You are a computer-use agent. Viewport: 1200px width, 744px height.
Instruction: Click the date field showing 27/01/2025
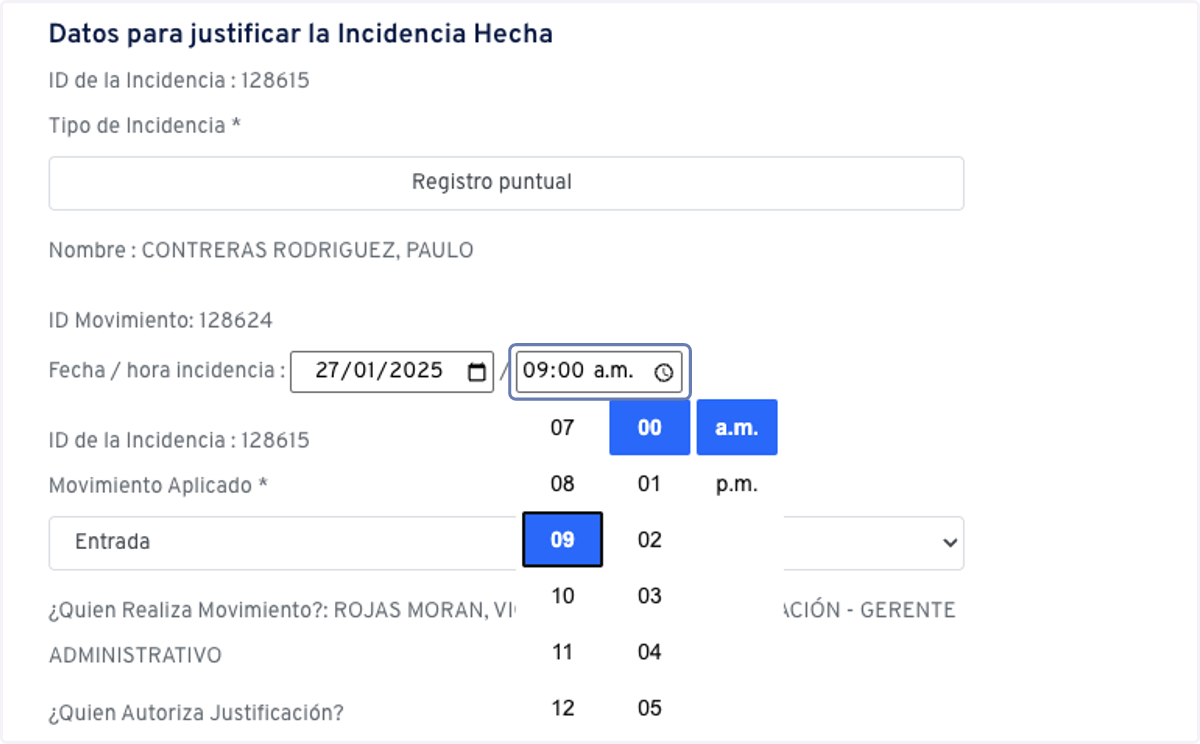point(392,371)
